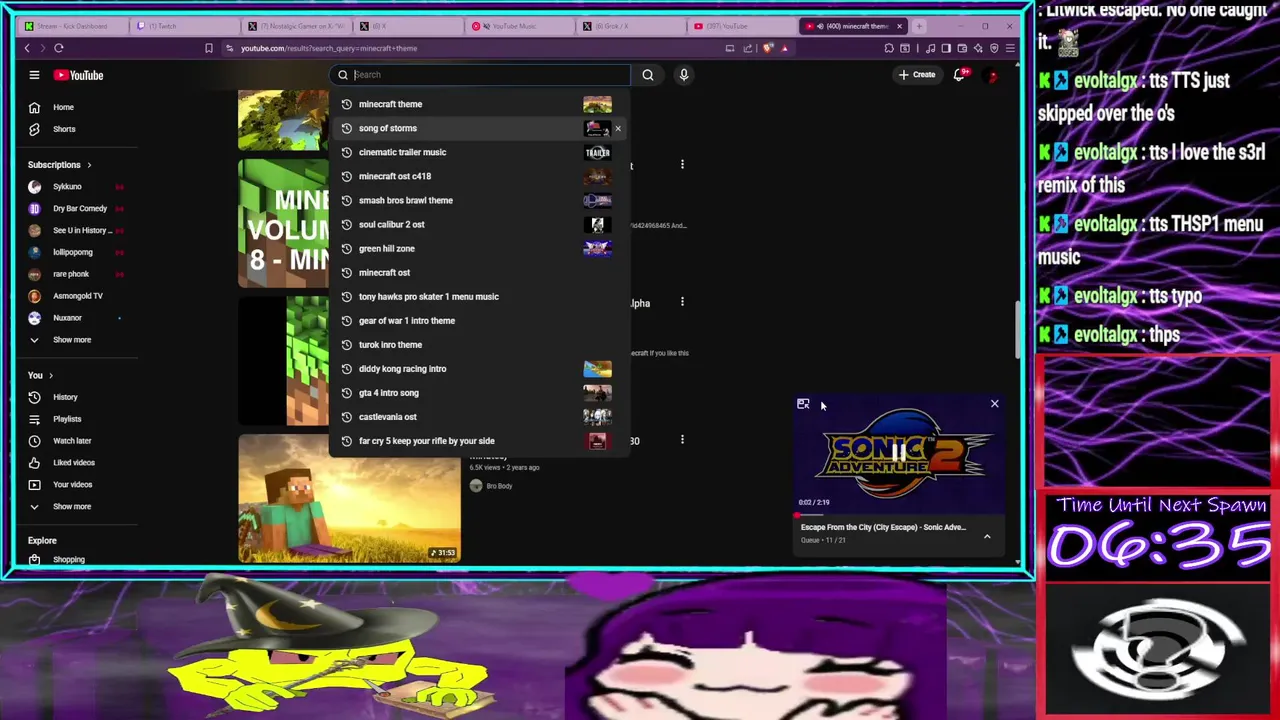Click the browser address bar URL

[x=329, y=48]
